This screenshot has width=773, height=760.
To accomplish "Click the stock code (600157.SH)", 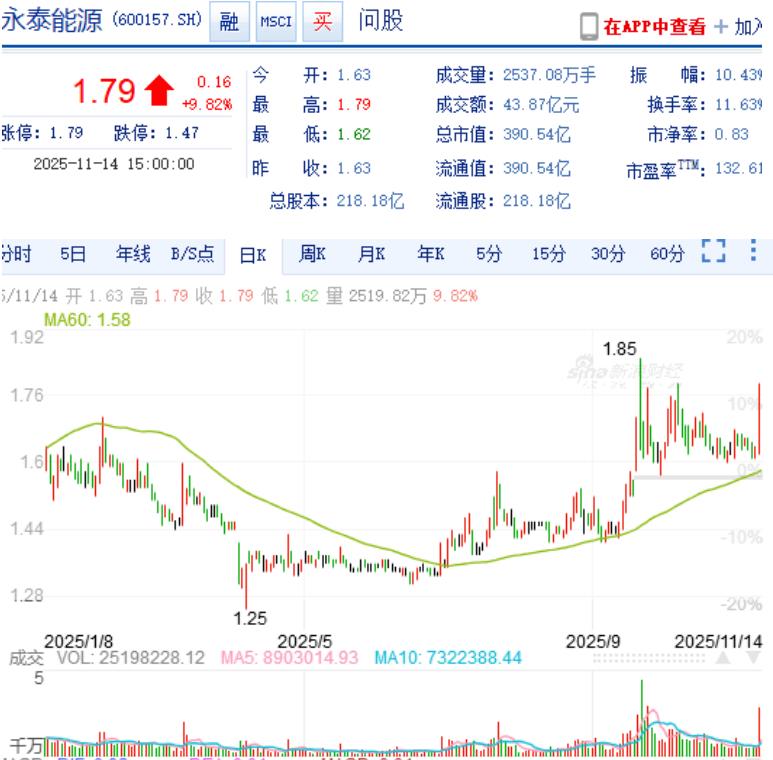I will (x=157, y=20).
